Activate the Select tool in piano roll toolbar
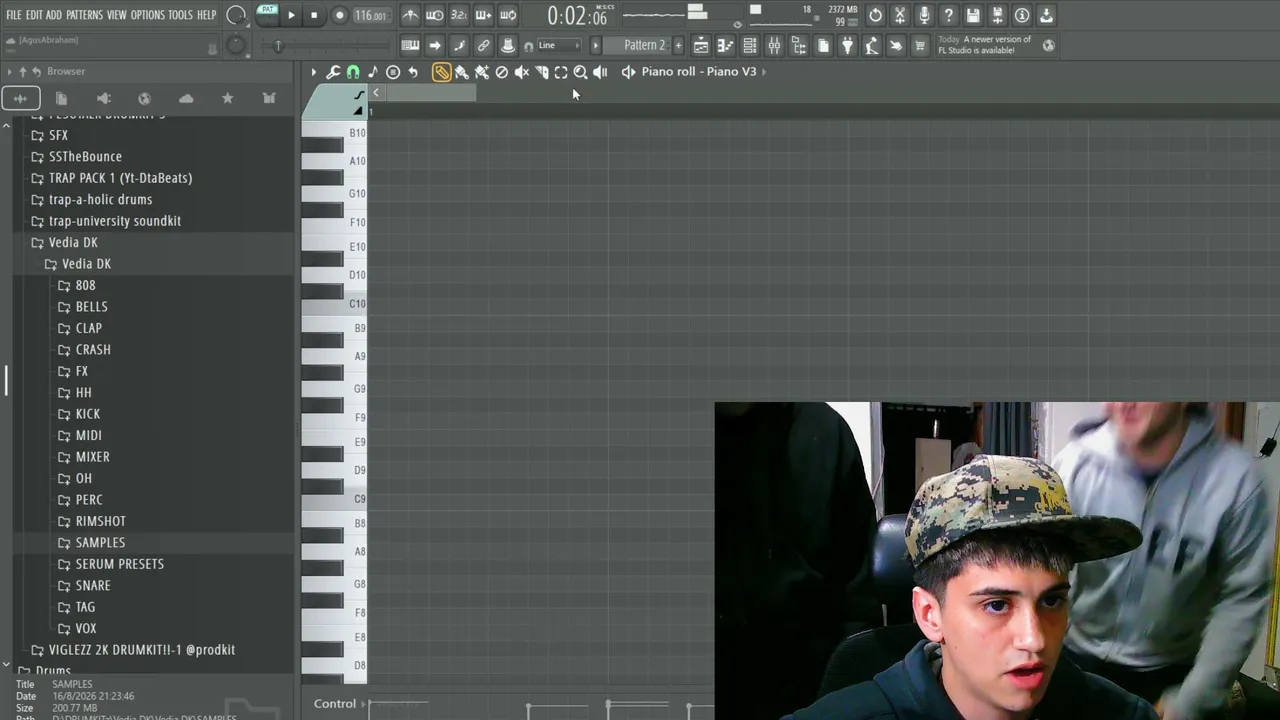The height and width of the screenshot is (720, 1280). (x=561, y=72)
